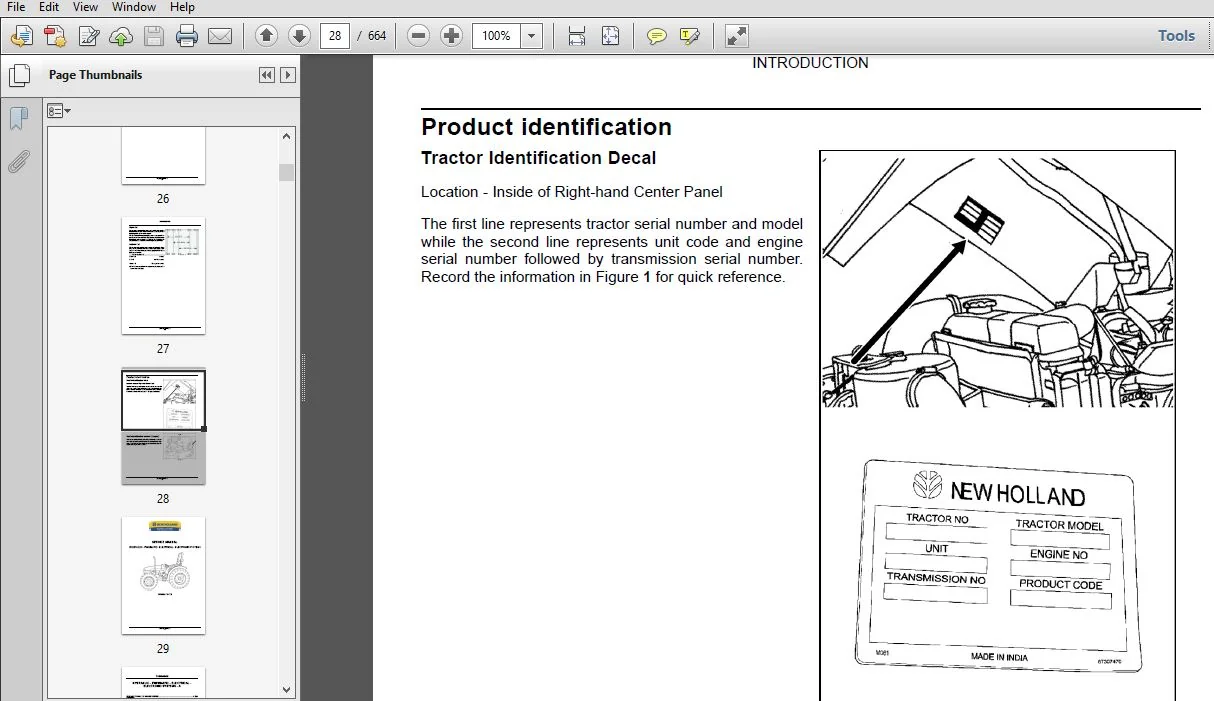This screenshot has height=701, width=1214.
Task: Click the 'TRACTOR MODEL' decal label
Action: [x=1060, y=525]
